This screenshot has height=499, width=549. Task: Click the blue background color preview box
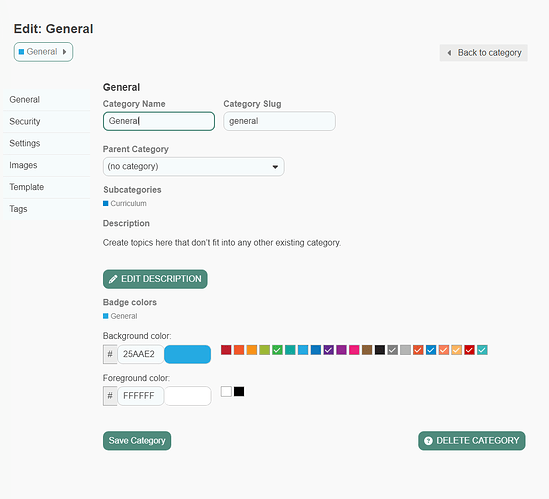188,354
